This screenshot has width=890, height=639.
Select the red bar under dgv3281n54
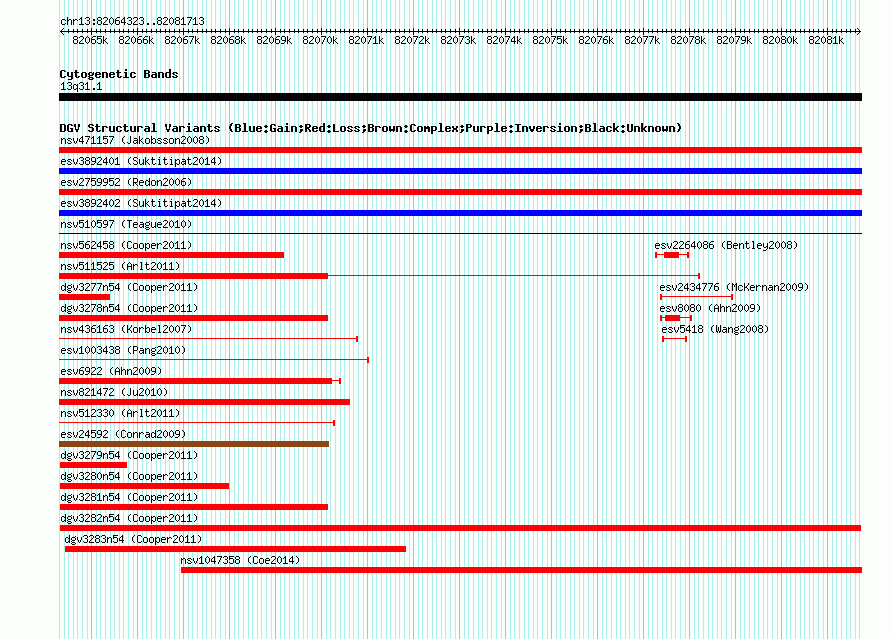[194, 507]
